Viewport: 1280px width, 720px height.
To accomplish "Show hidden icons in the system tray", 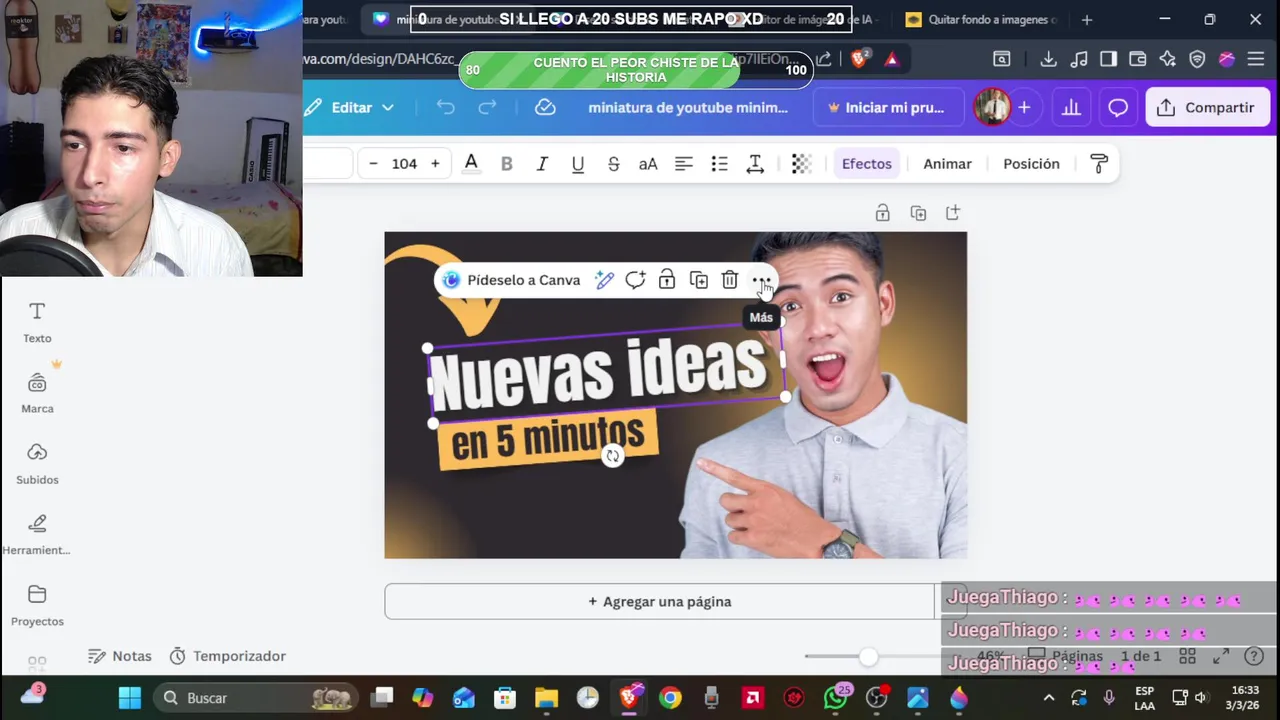I will click(1048, 698).
